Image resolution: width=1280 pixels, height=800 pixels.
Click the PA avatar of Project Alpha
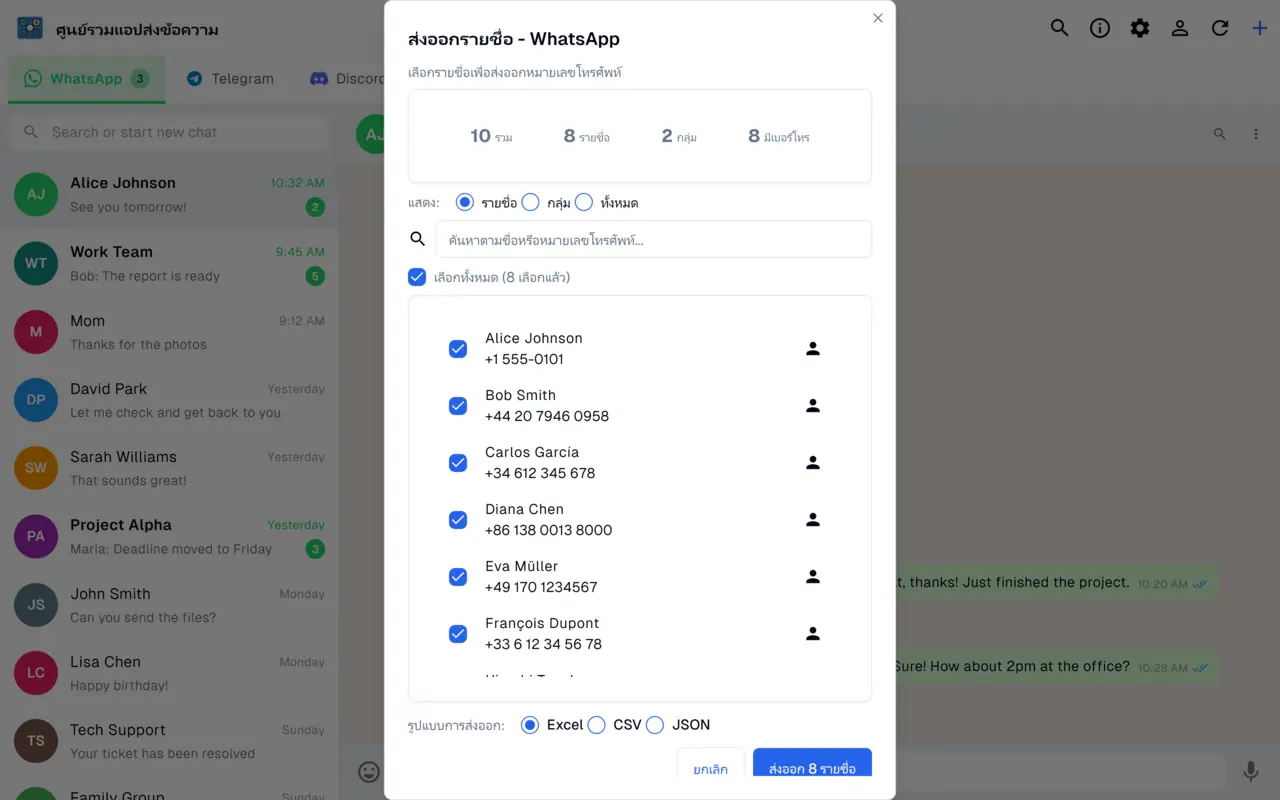coord(36,536)
